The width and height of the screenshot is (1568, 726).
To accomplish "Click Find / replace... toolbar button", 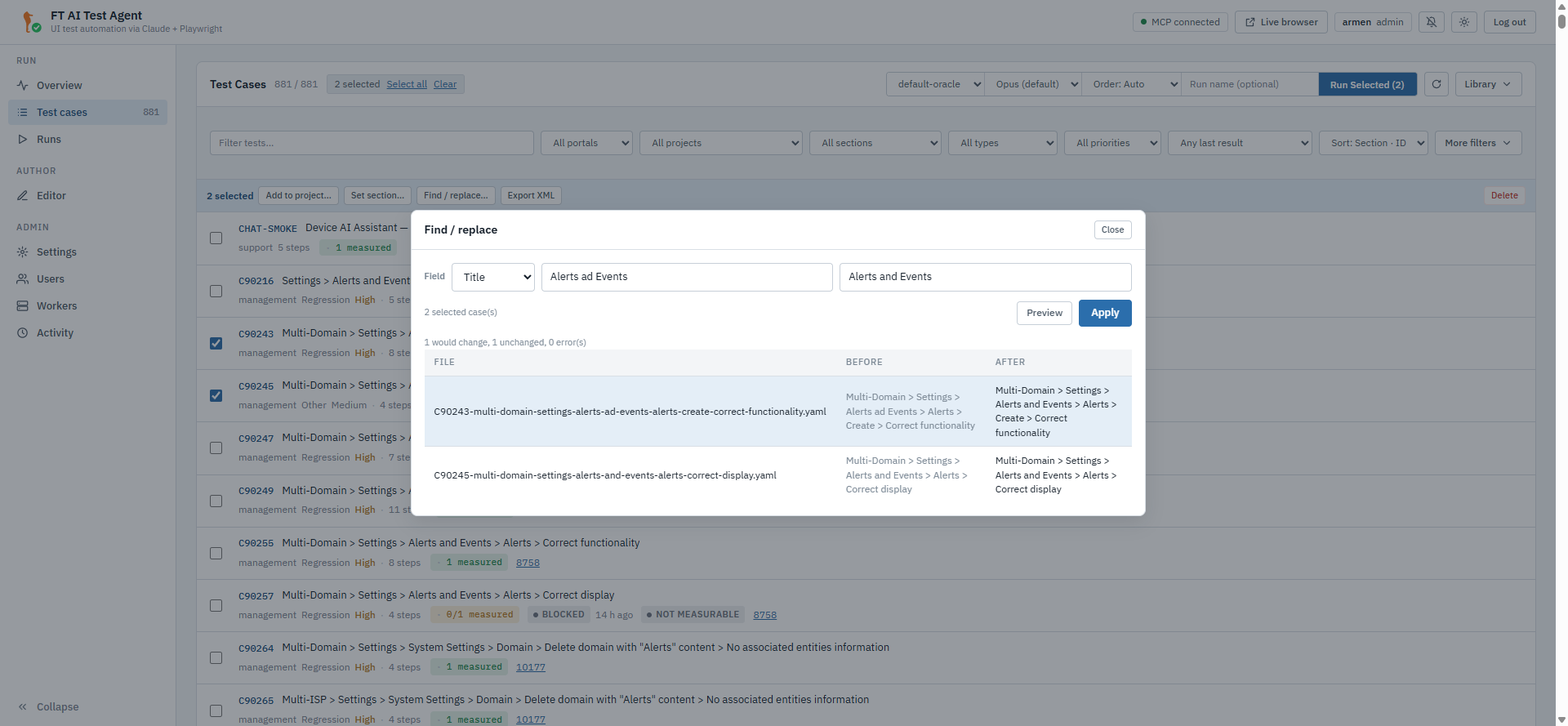I will [456, 196].
